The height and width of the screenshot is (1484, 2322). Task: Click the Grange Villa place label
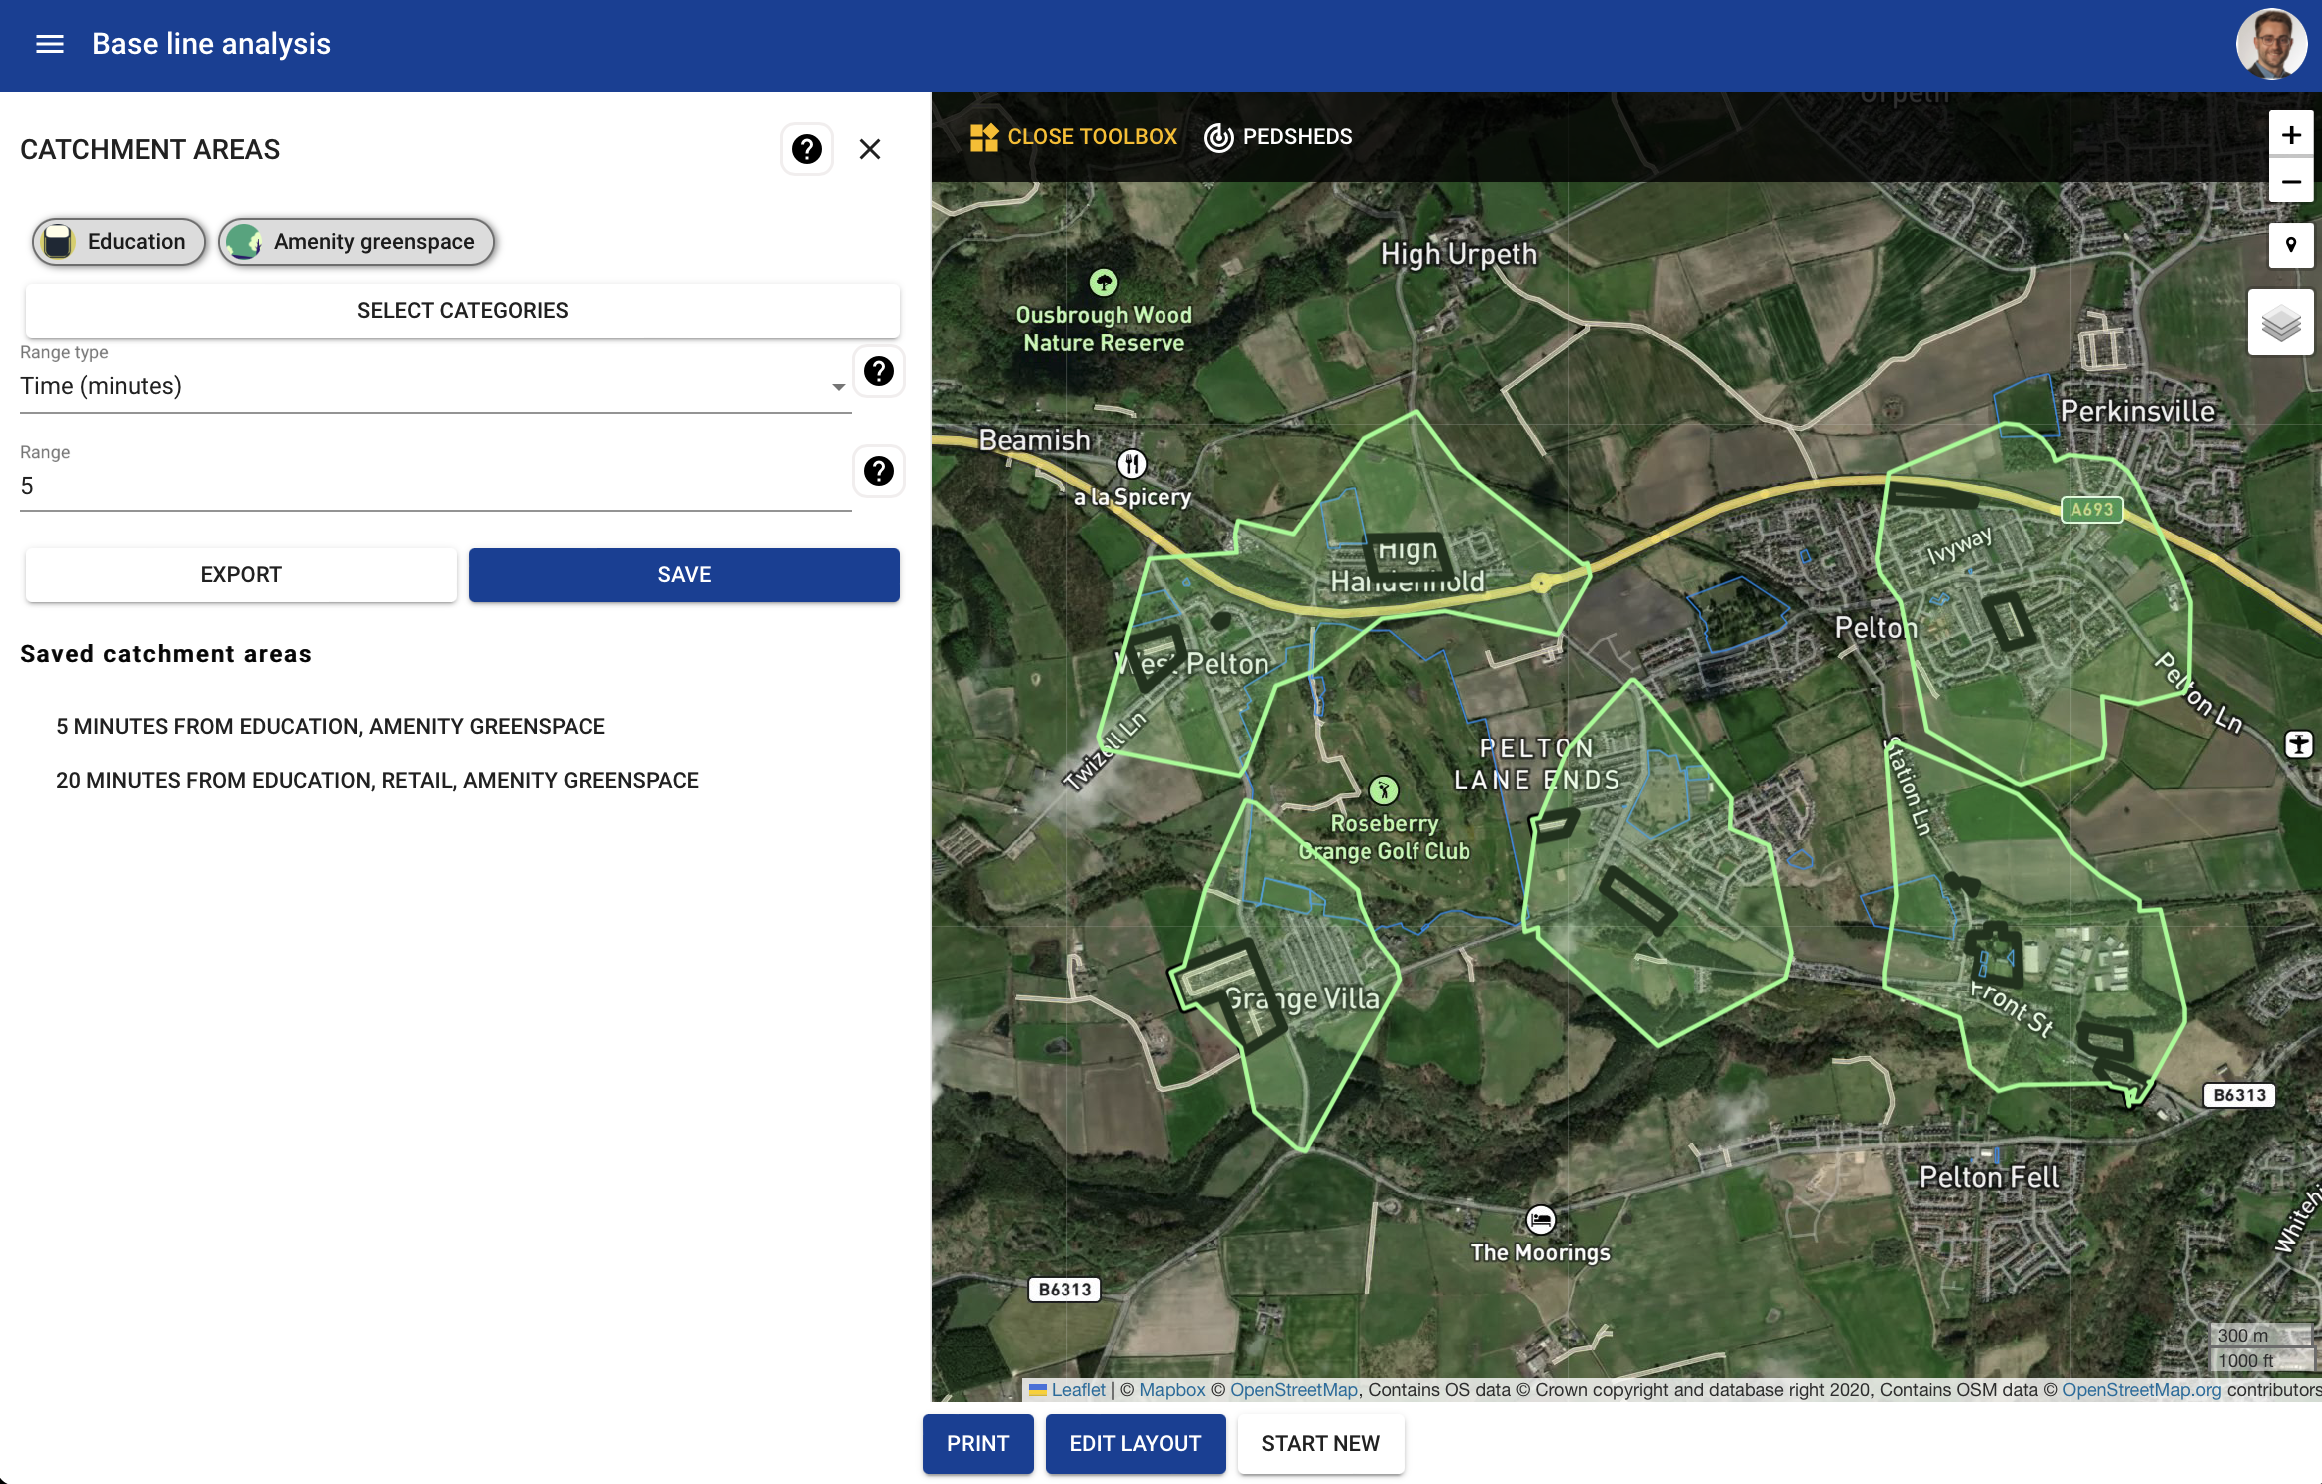(1302, 998)
